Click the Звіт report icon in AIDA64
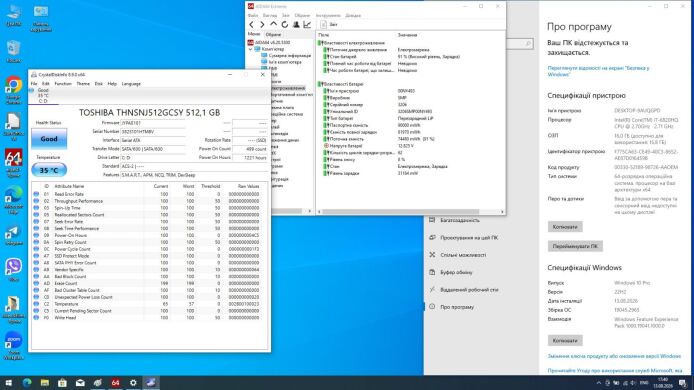694x390 pixels. [x=324, y=25]
